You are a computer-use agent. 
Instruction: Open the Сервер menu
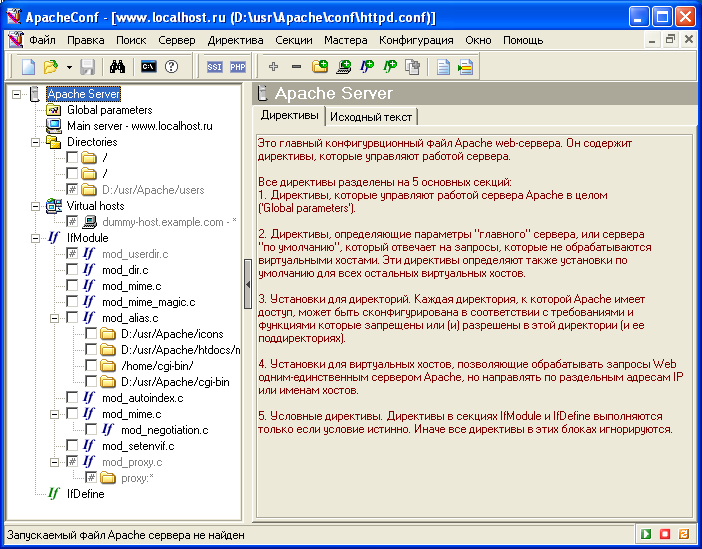pos(177,40)
